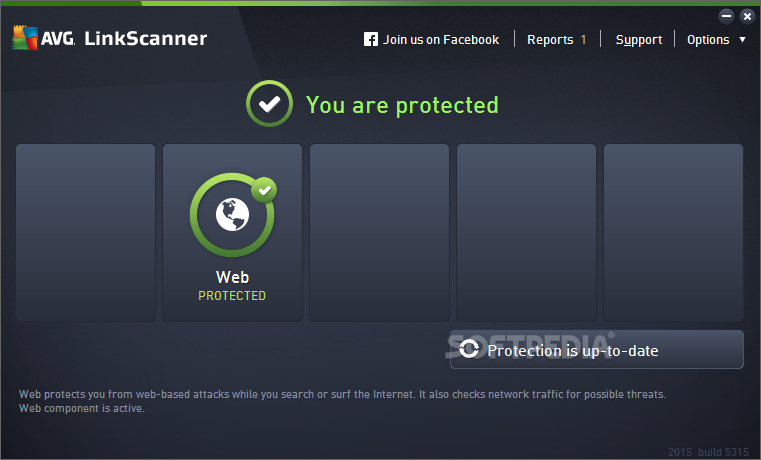
Task: Click the large green protected checkmark icon
Action: click(x=269, y=103)
